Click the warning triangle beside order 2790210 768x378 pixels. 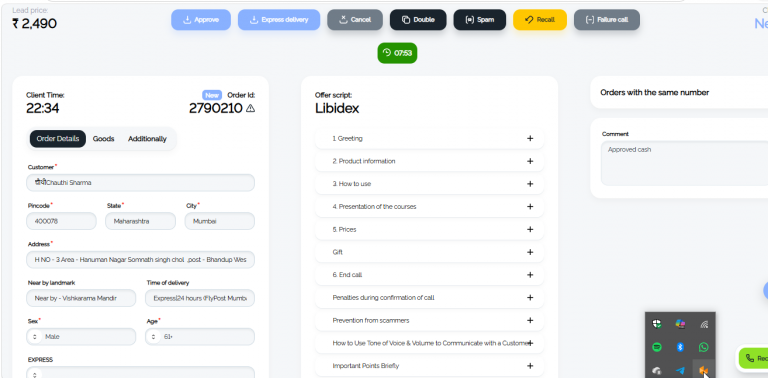coord(250,108)
